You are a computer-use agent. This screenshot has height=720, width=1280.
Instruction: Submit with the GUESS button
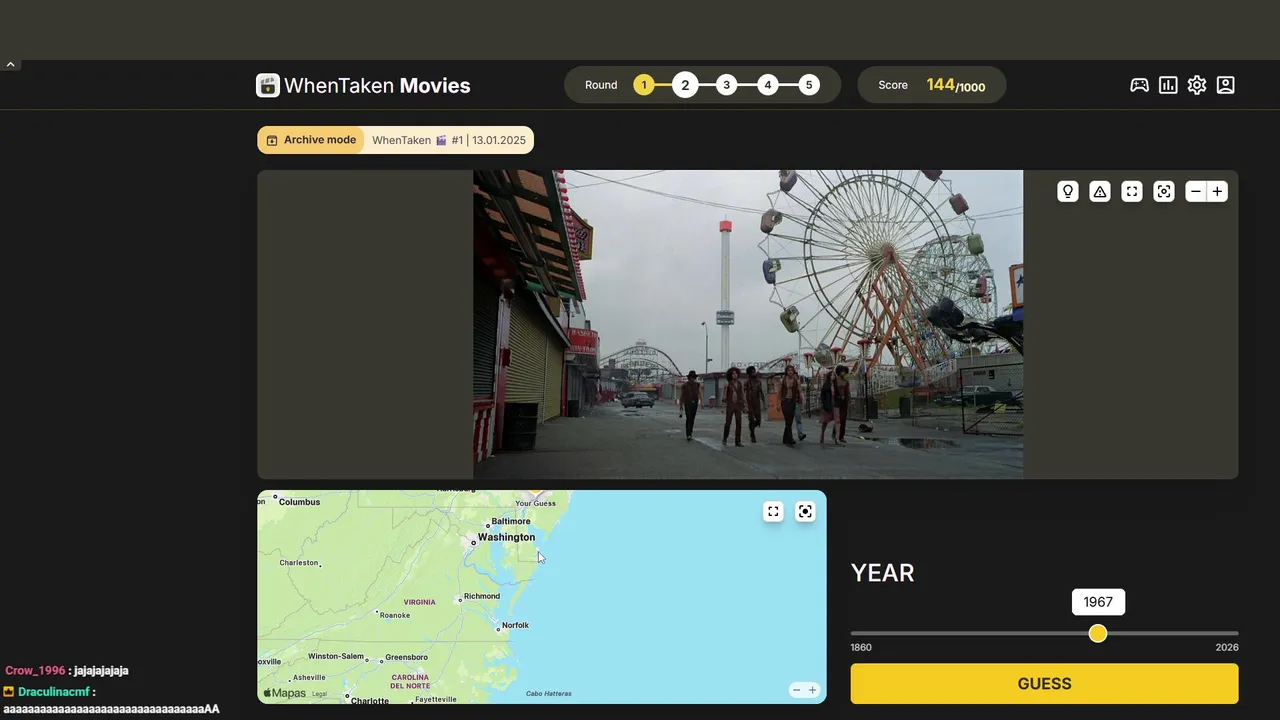tap(1044, 684)
